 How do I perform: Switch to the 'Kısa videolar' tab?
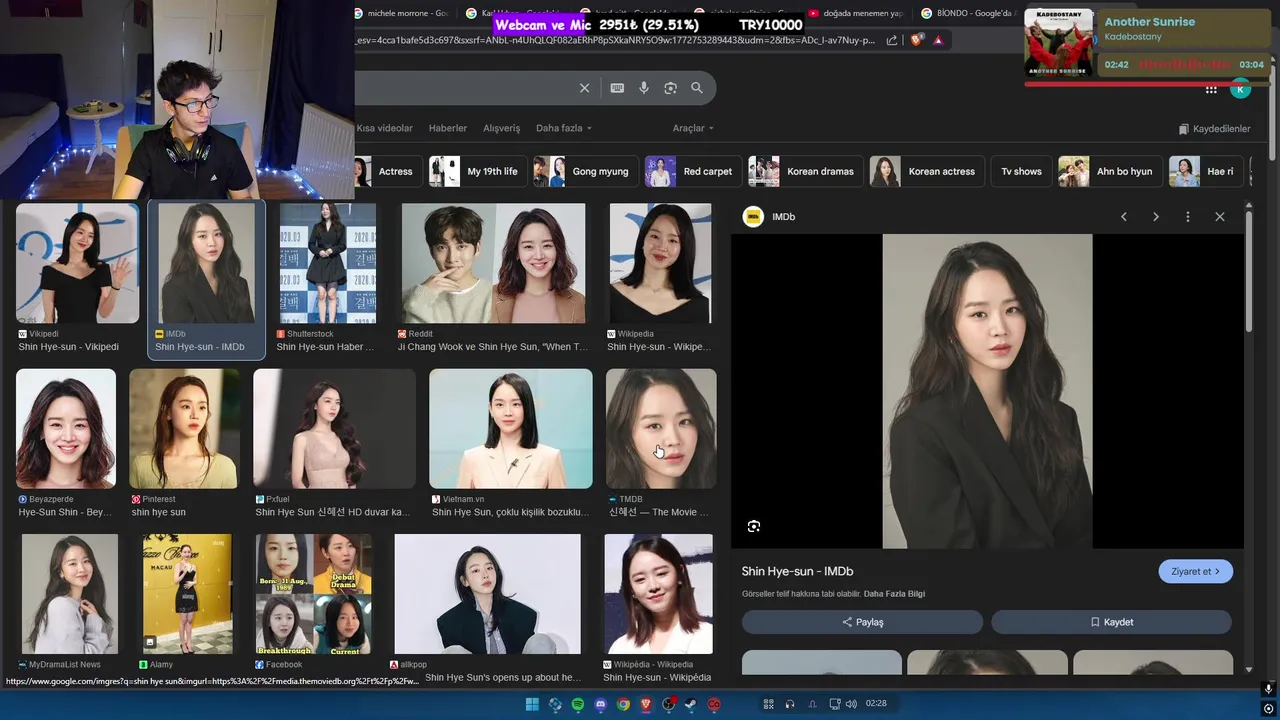385,128
